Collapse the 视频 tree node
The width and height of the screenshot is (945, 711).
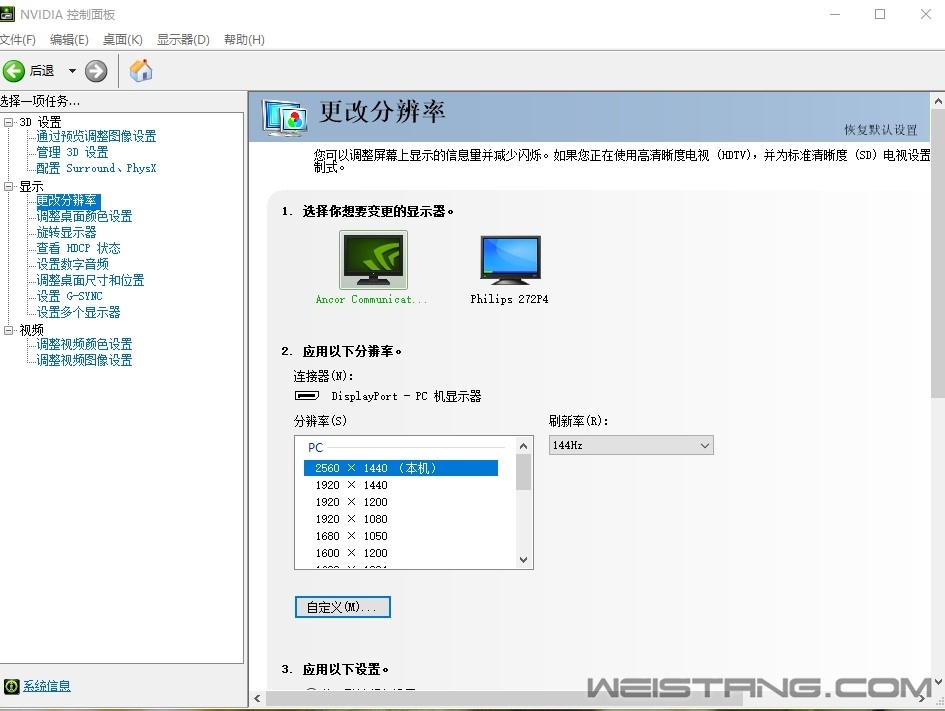(8, 330)
